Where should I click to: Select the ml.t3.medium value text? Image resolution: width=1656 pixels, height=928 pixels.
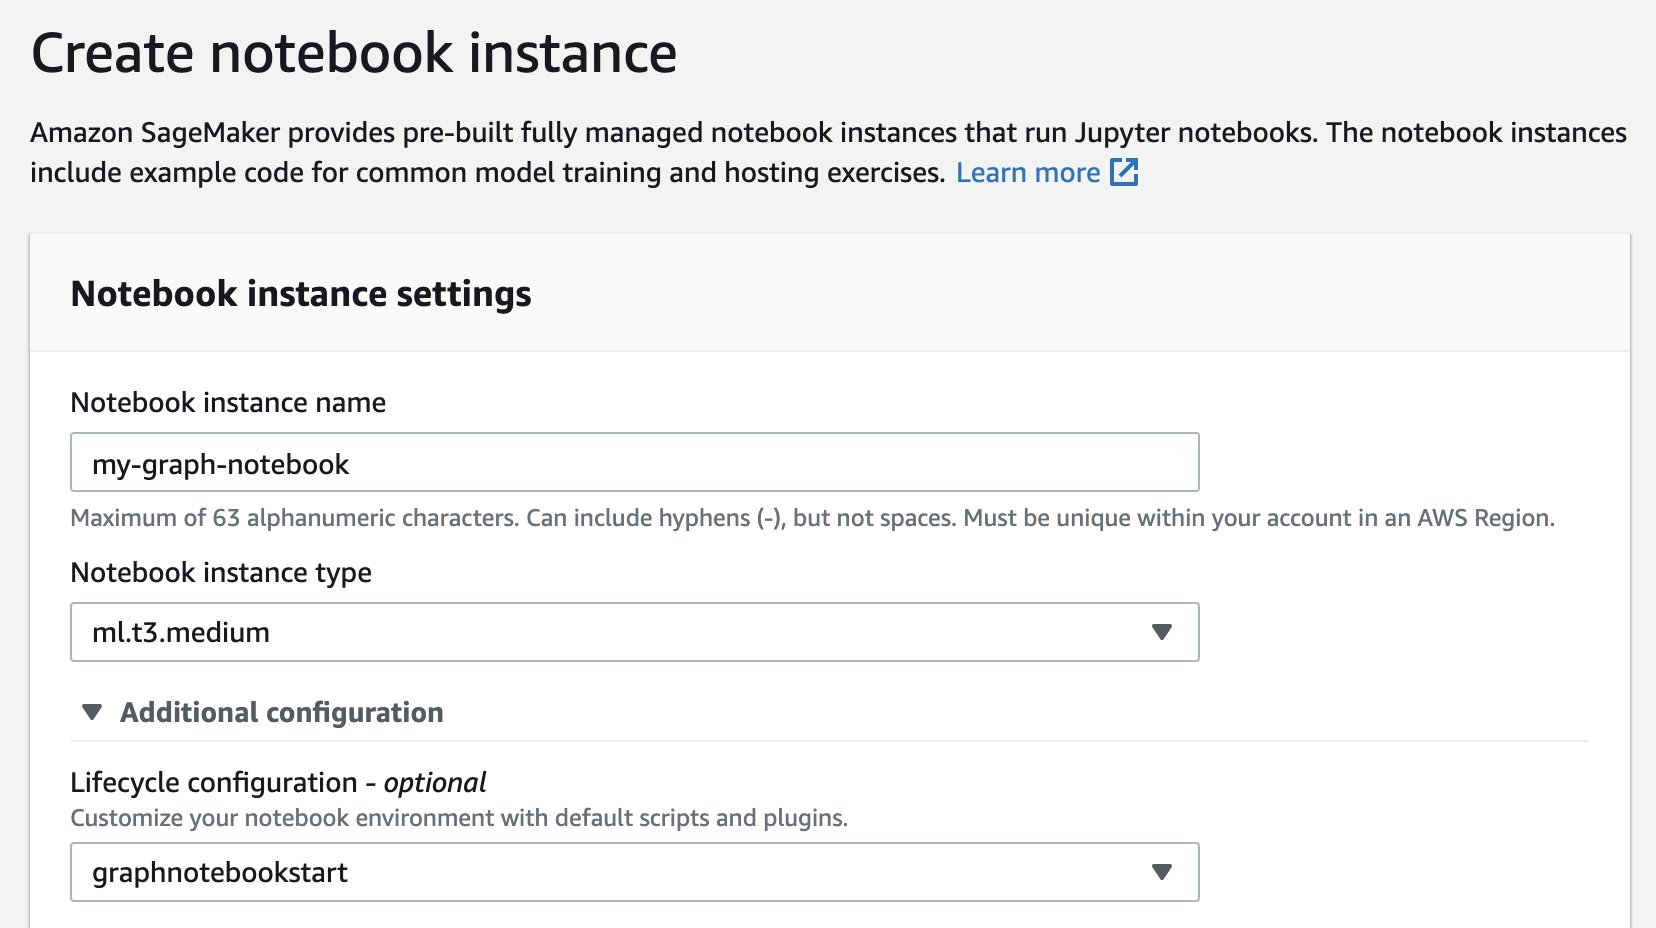[181, 633]
